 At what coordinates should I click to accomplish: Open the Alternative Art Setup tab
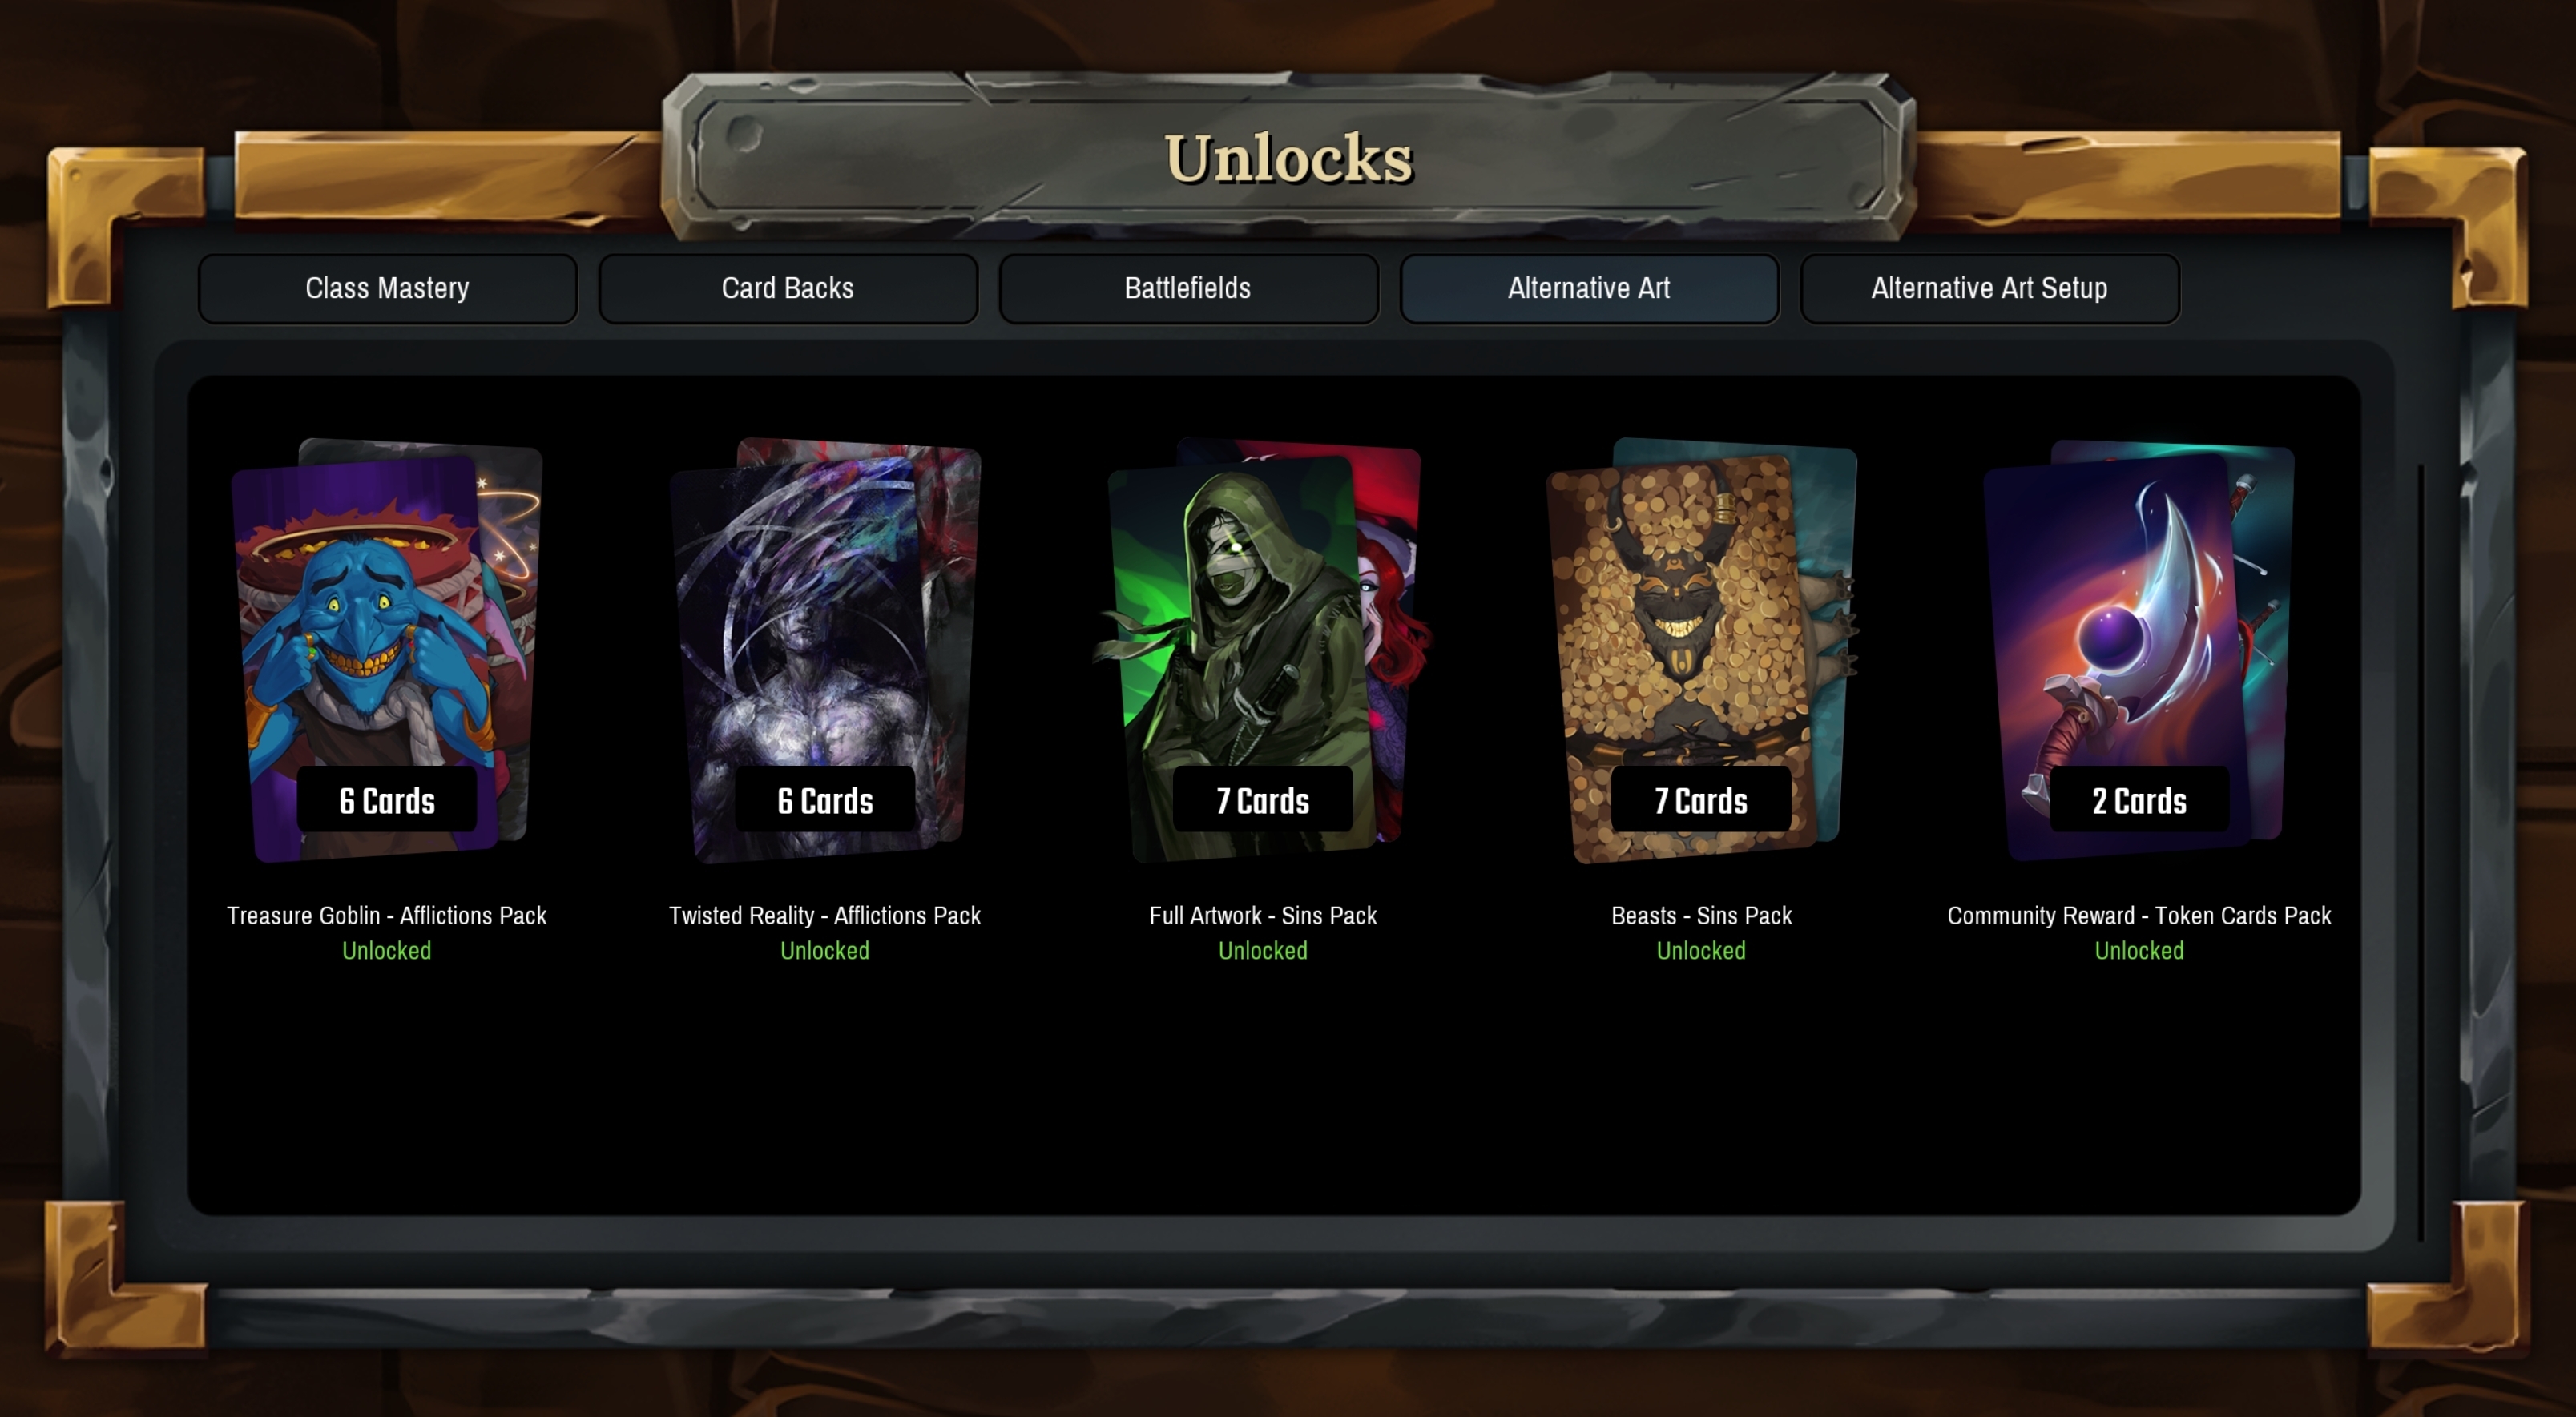(1990, 288)
